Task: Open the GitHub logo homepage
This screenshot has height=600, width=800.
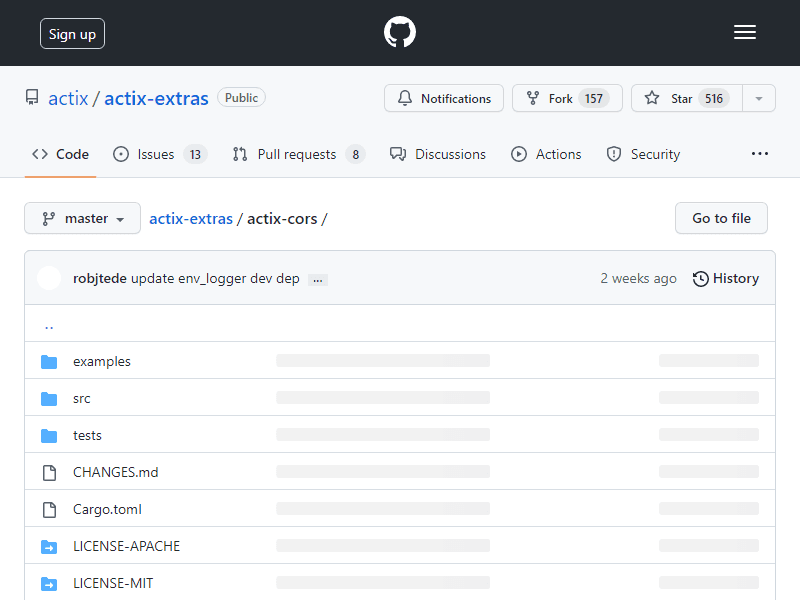Action: pos(399,32)
